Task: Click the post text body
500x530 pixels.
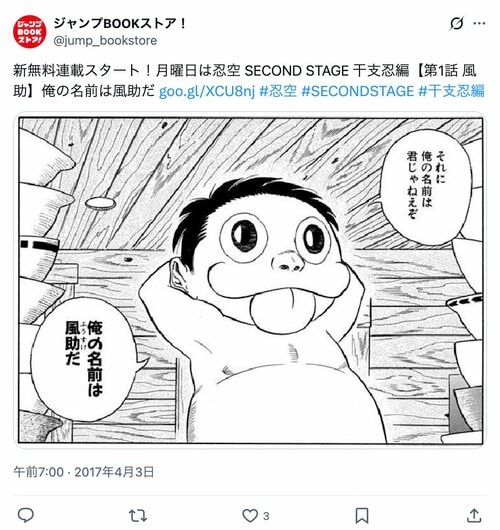Action: (x=248, y=81)
